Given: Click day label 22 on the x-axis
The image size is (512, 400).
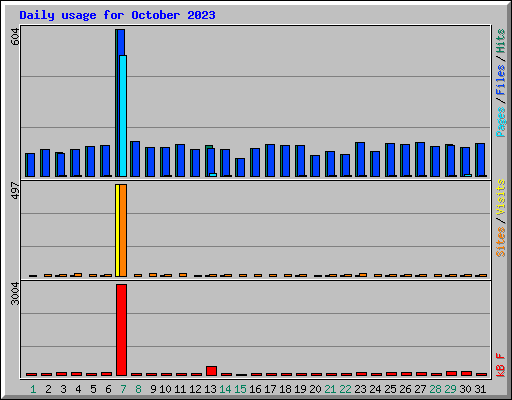Looking at the screenshot, I should click(x=345, y=389).
